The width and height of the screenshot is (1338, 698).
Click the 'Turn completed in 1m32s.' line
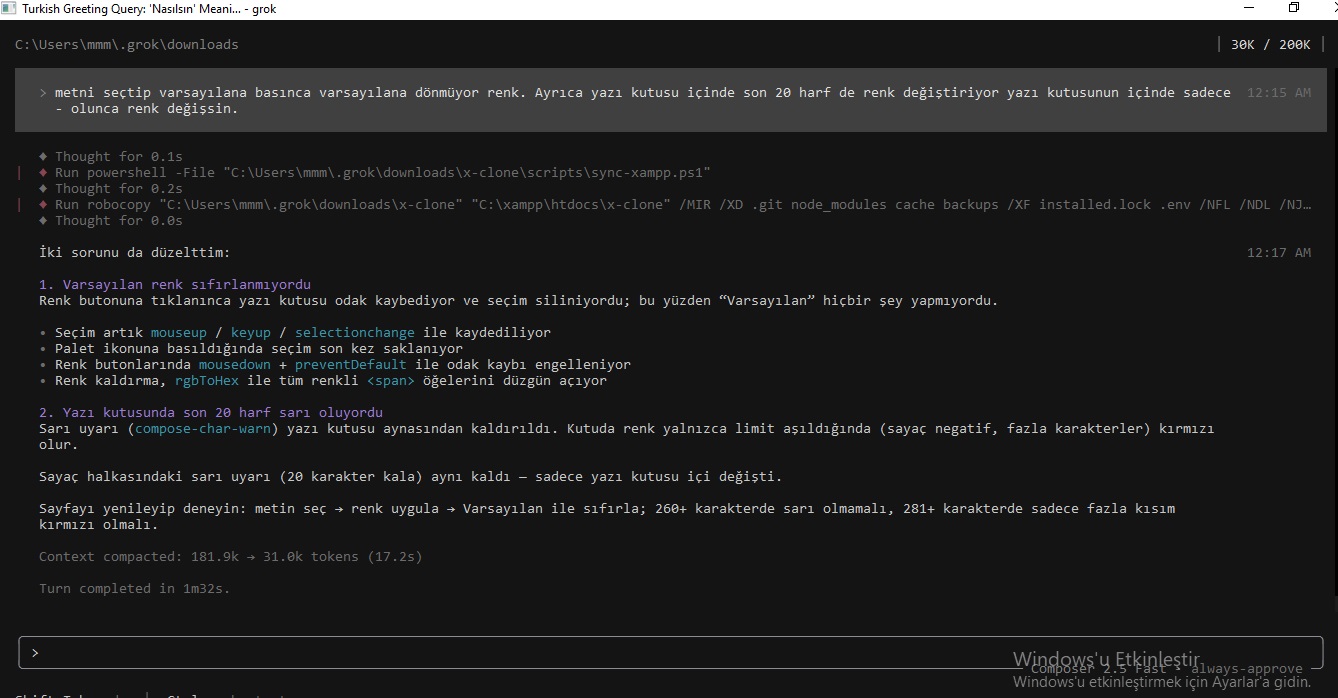coord(135,588)
